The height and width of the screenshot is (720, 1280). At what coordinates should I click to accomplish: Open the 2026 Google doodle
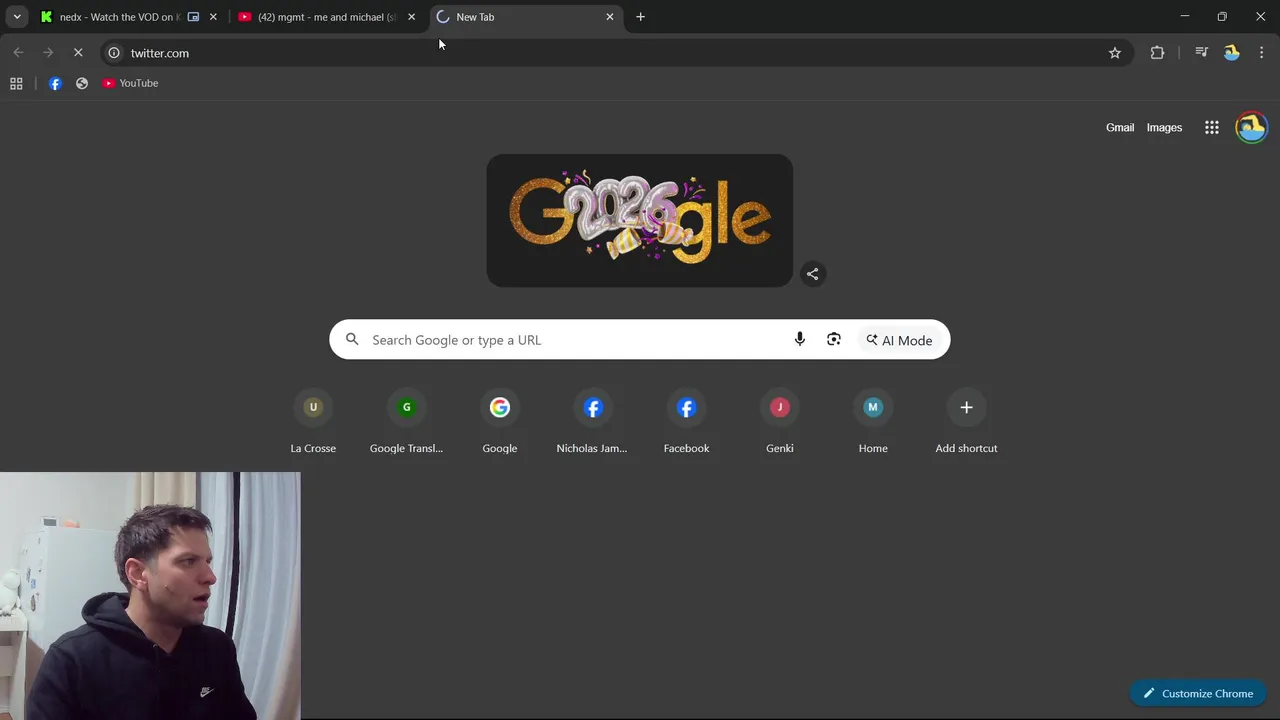(640, 220)
